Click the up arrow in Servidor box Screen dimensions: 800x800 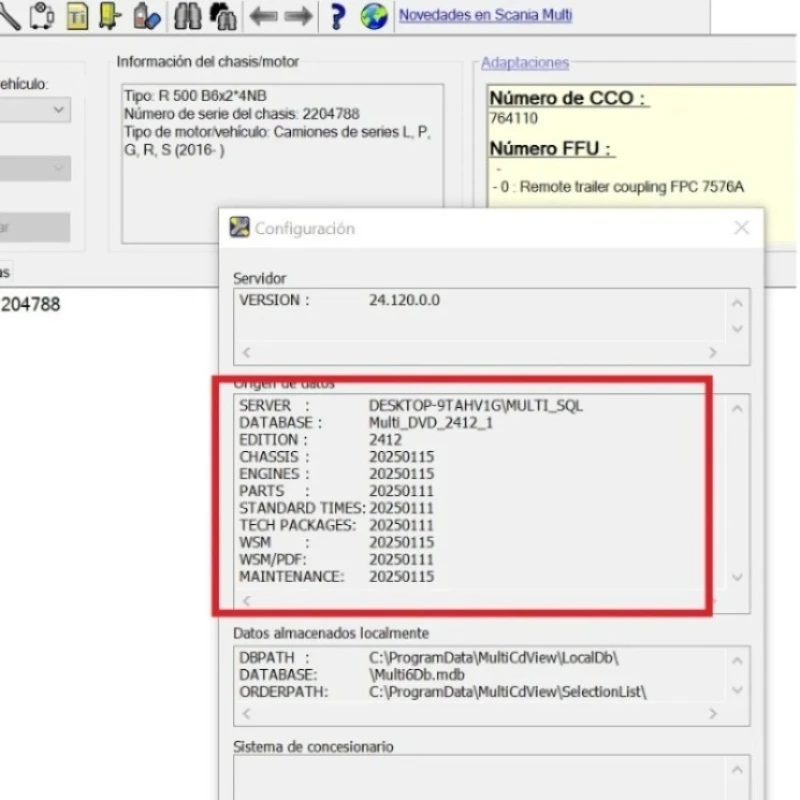click(x=737, y=304)
